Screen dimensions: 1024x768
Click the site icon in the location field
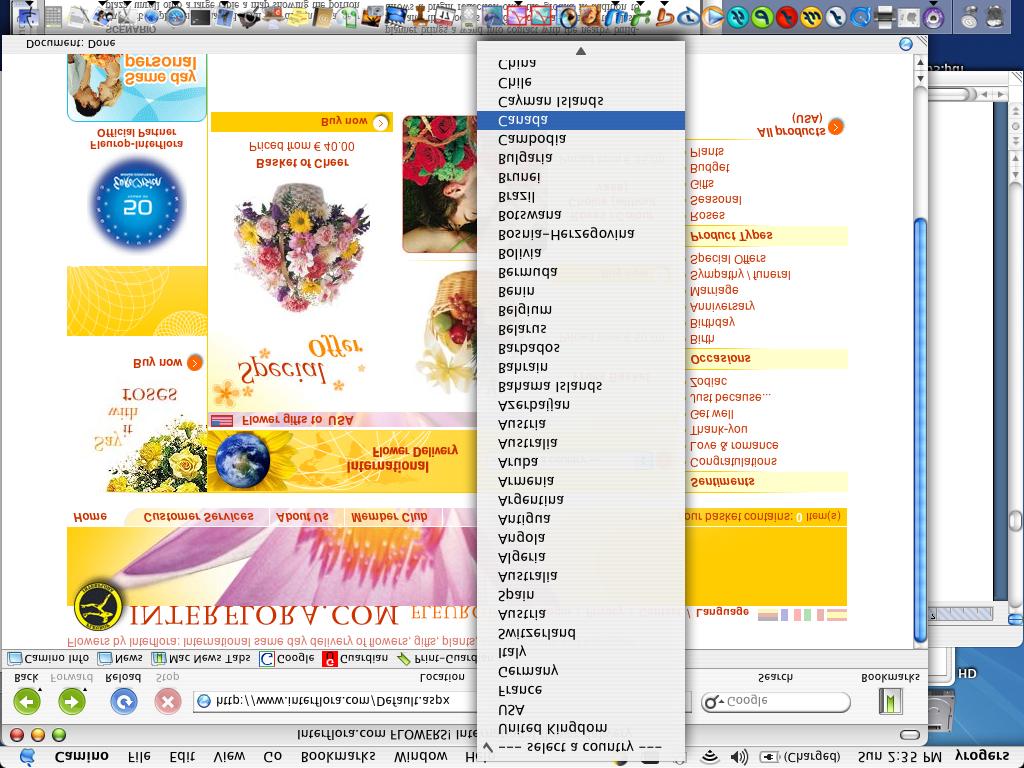204,701
